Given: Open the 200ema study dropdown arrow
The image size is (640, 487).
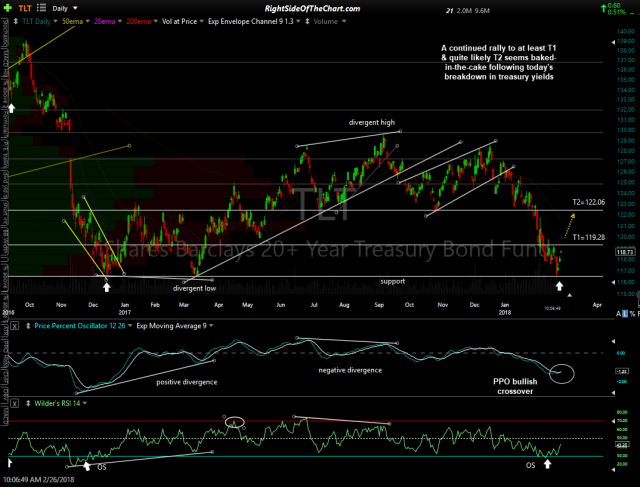Looking at the screenshot, I should [155, 21].
